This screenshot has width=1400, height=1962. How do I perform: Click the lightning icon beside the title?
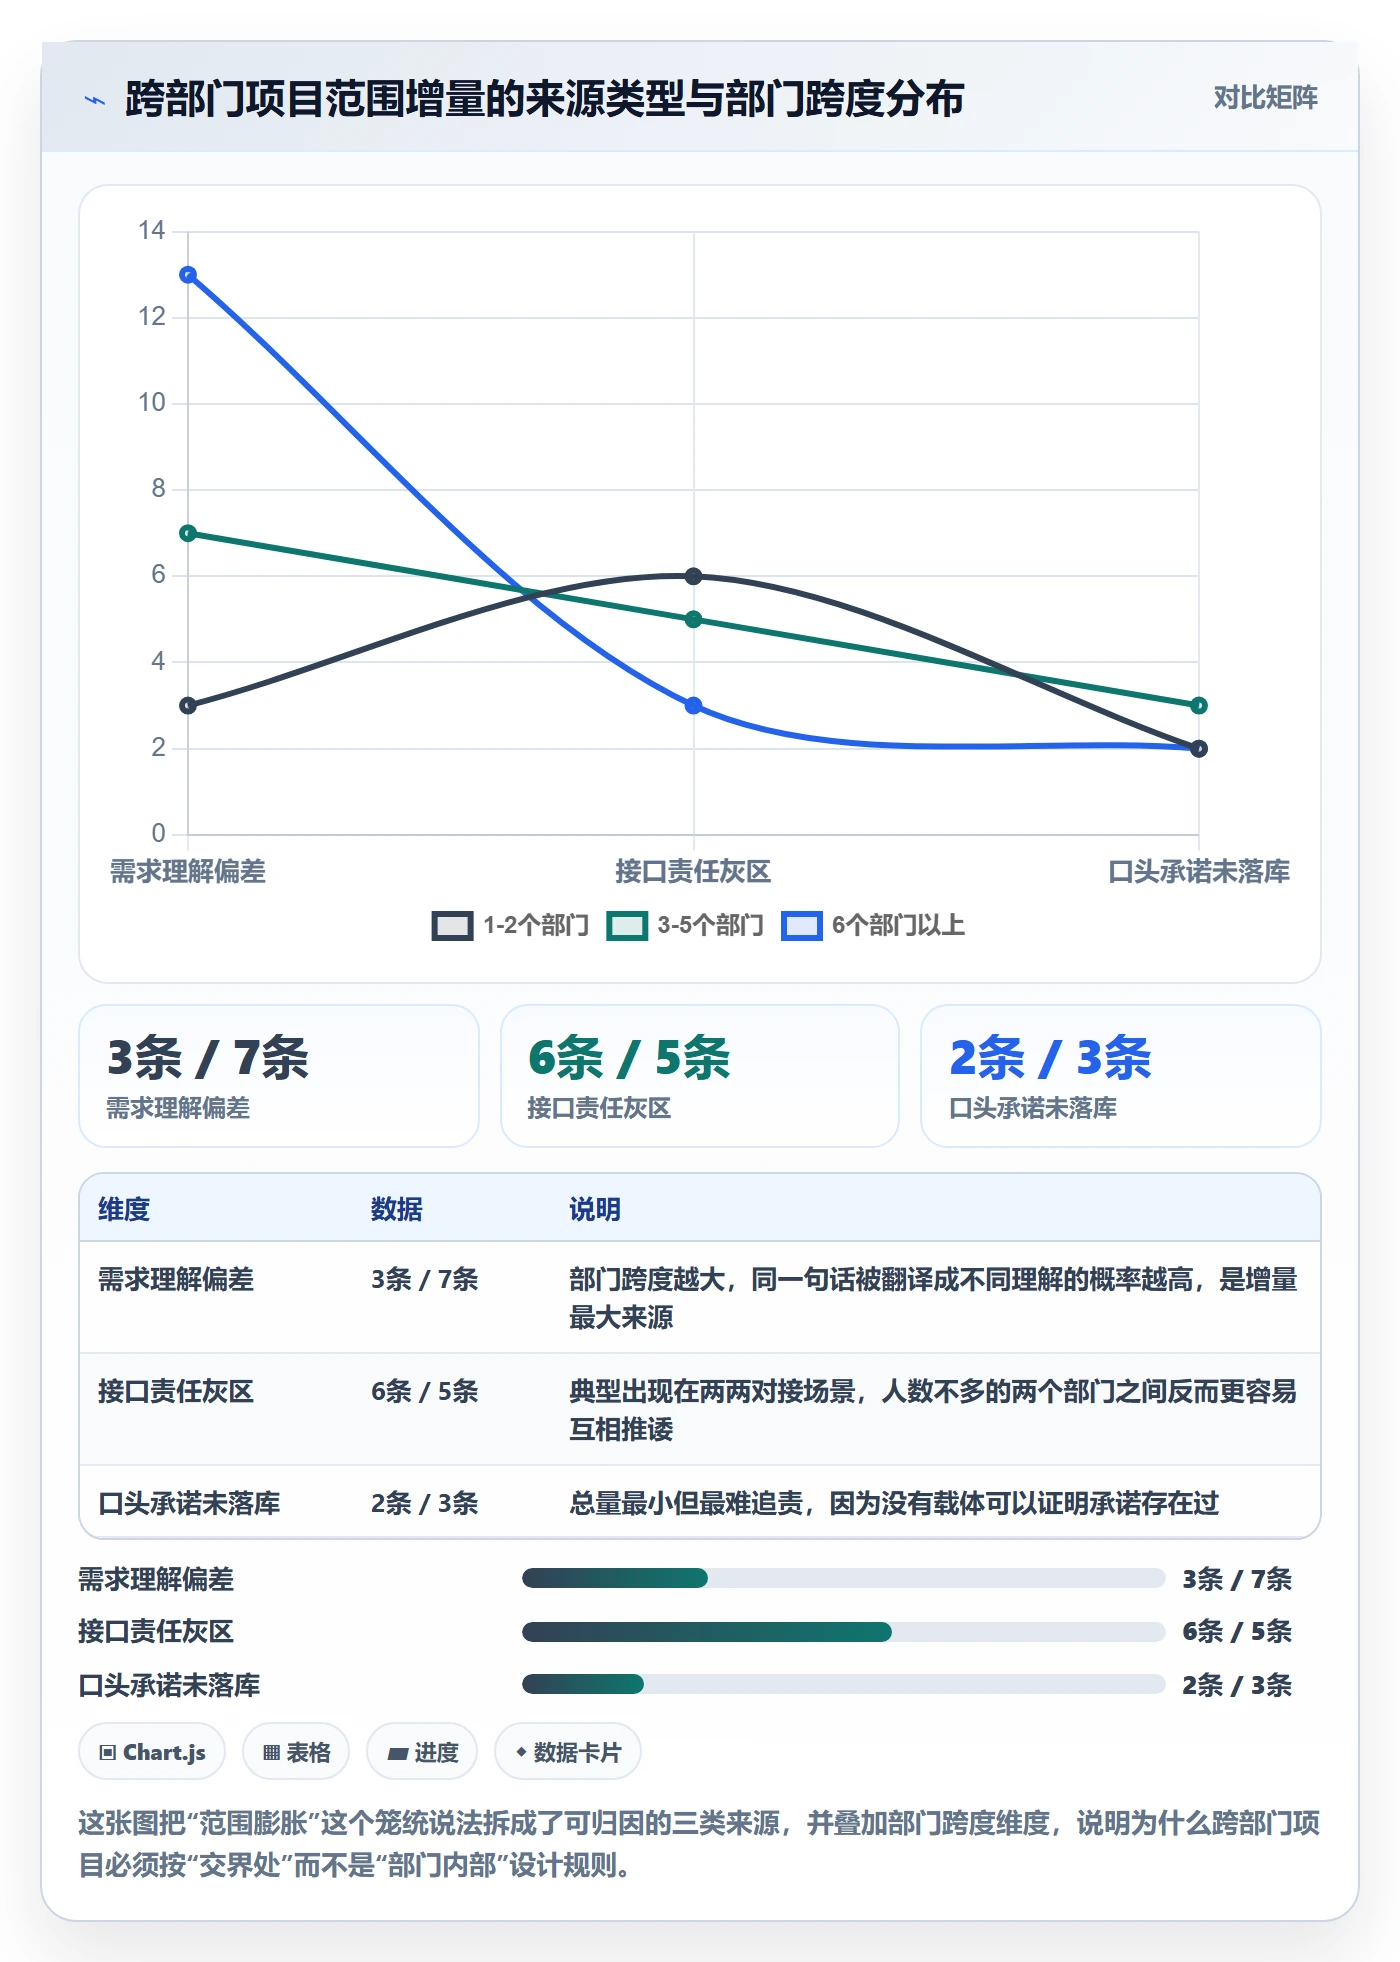tap(95, 100)
